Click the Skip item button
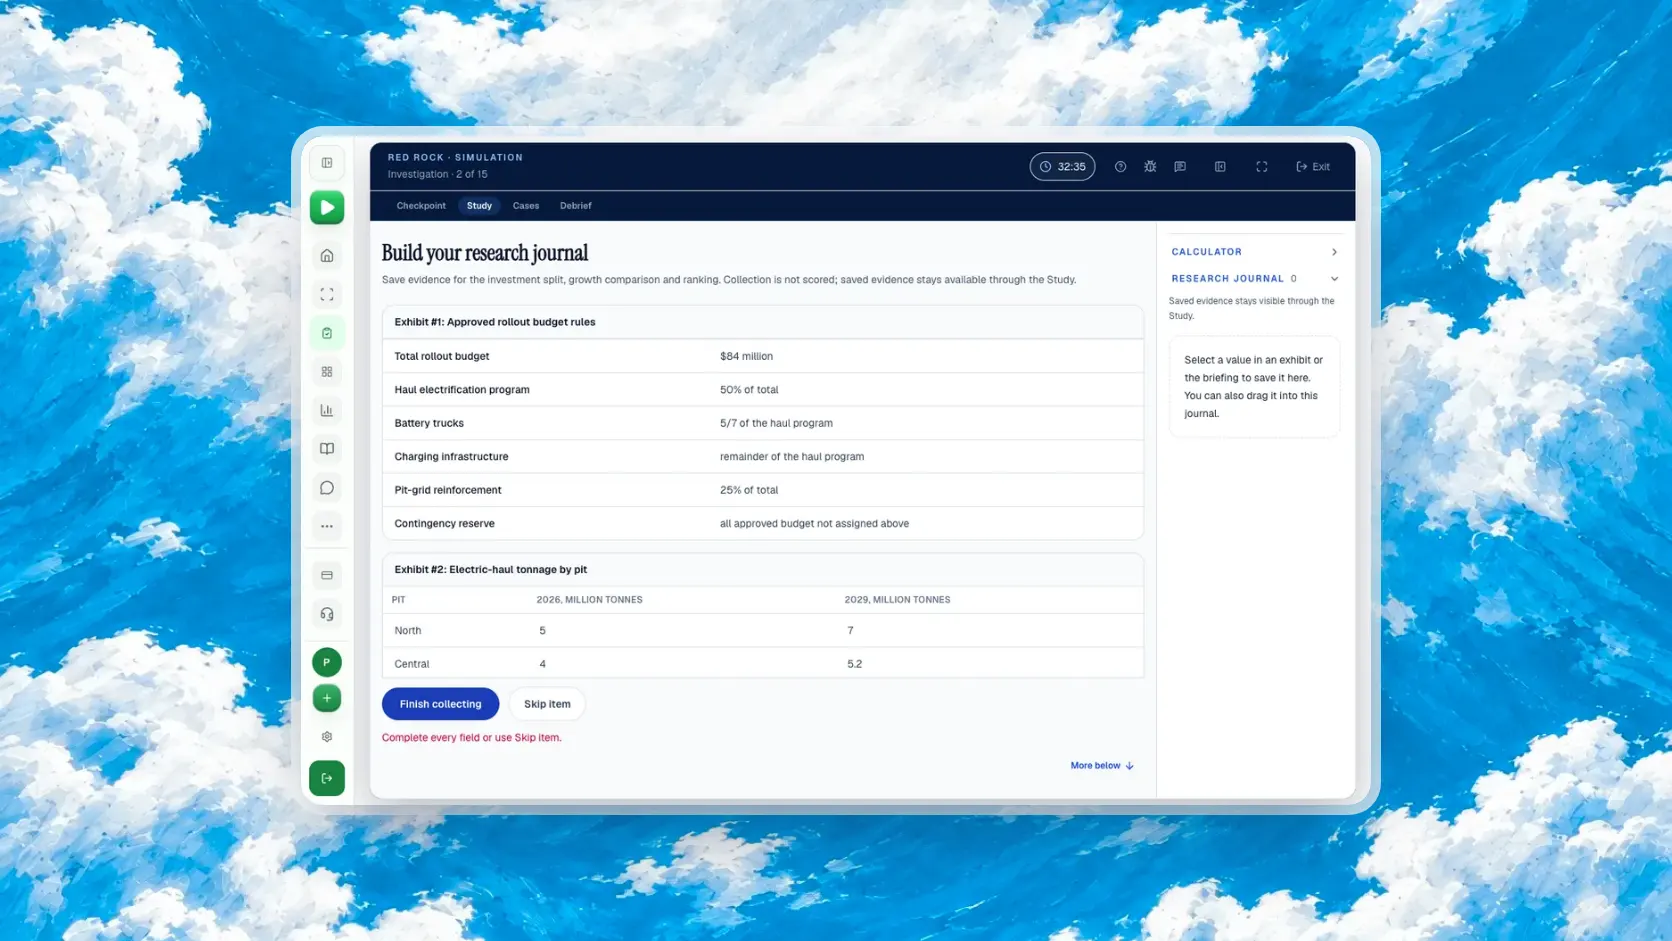 (548, 704)
